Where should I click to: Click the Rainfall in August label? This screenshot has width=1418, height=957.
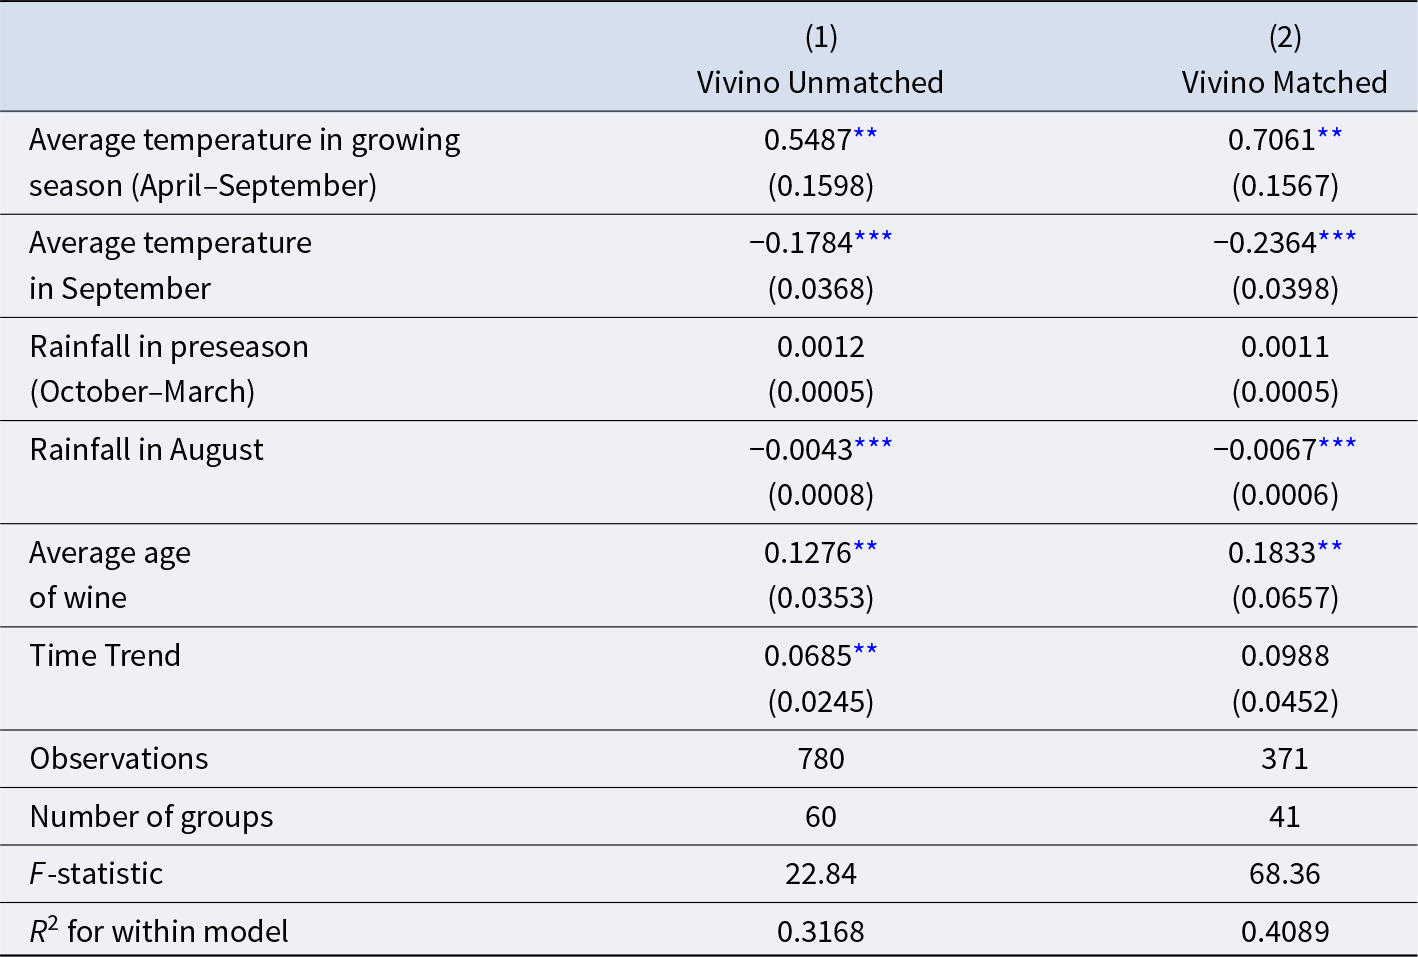146,450
